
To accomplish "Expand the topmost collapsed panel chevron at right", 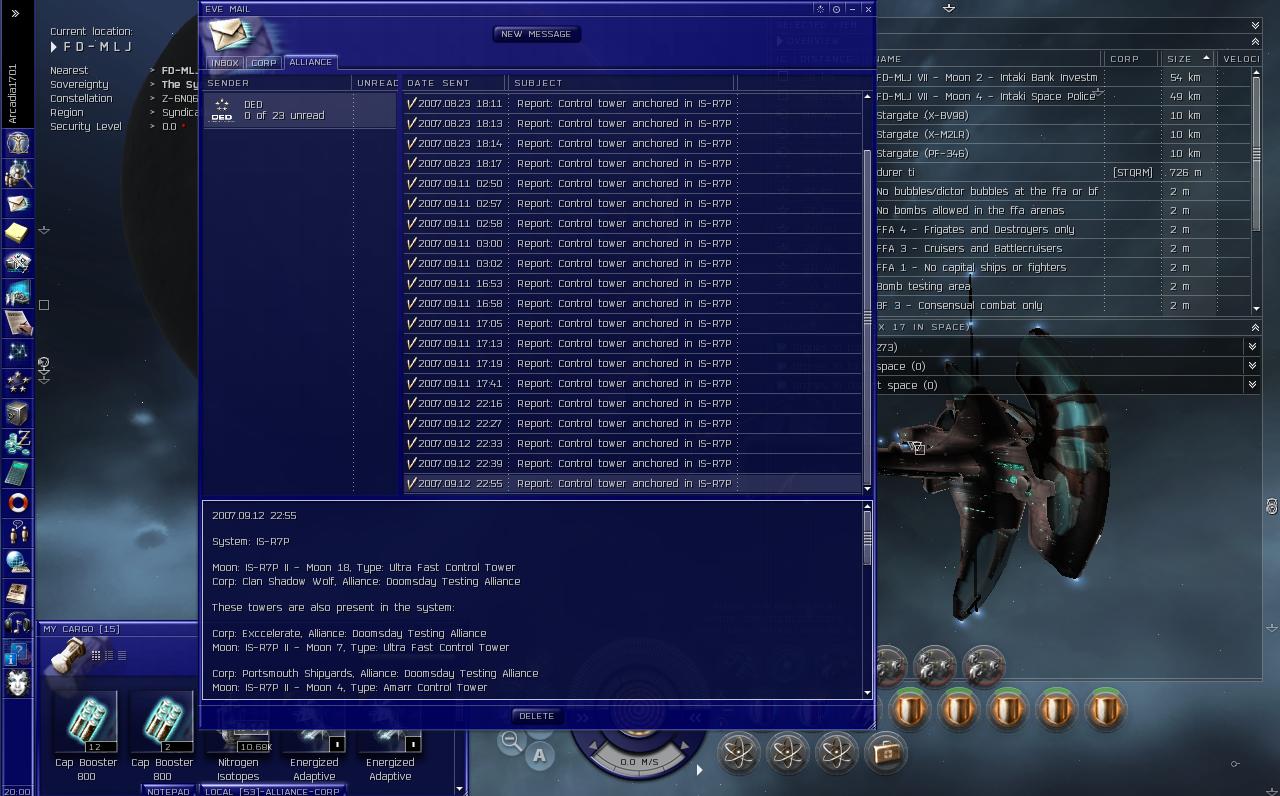I will [x=1255, y=25].
